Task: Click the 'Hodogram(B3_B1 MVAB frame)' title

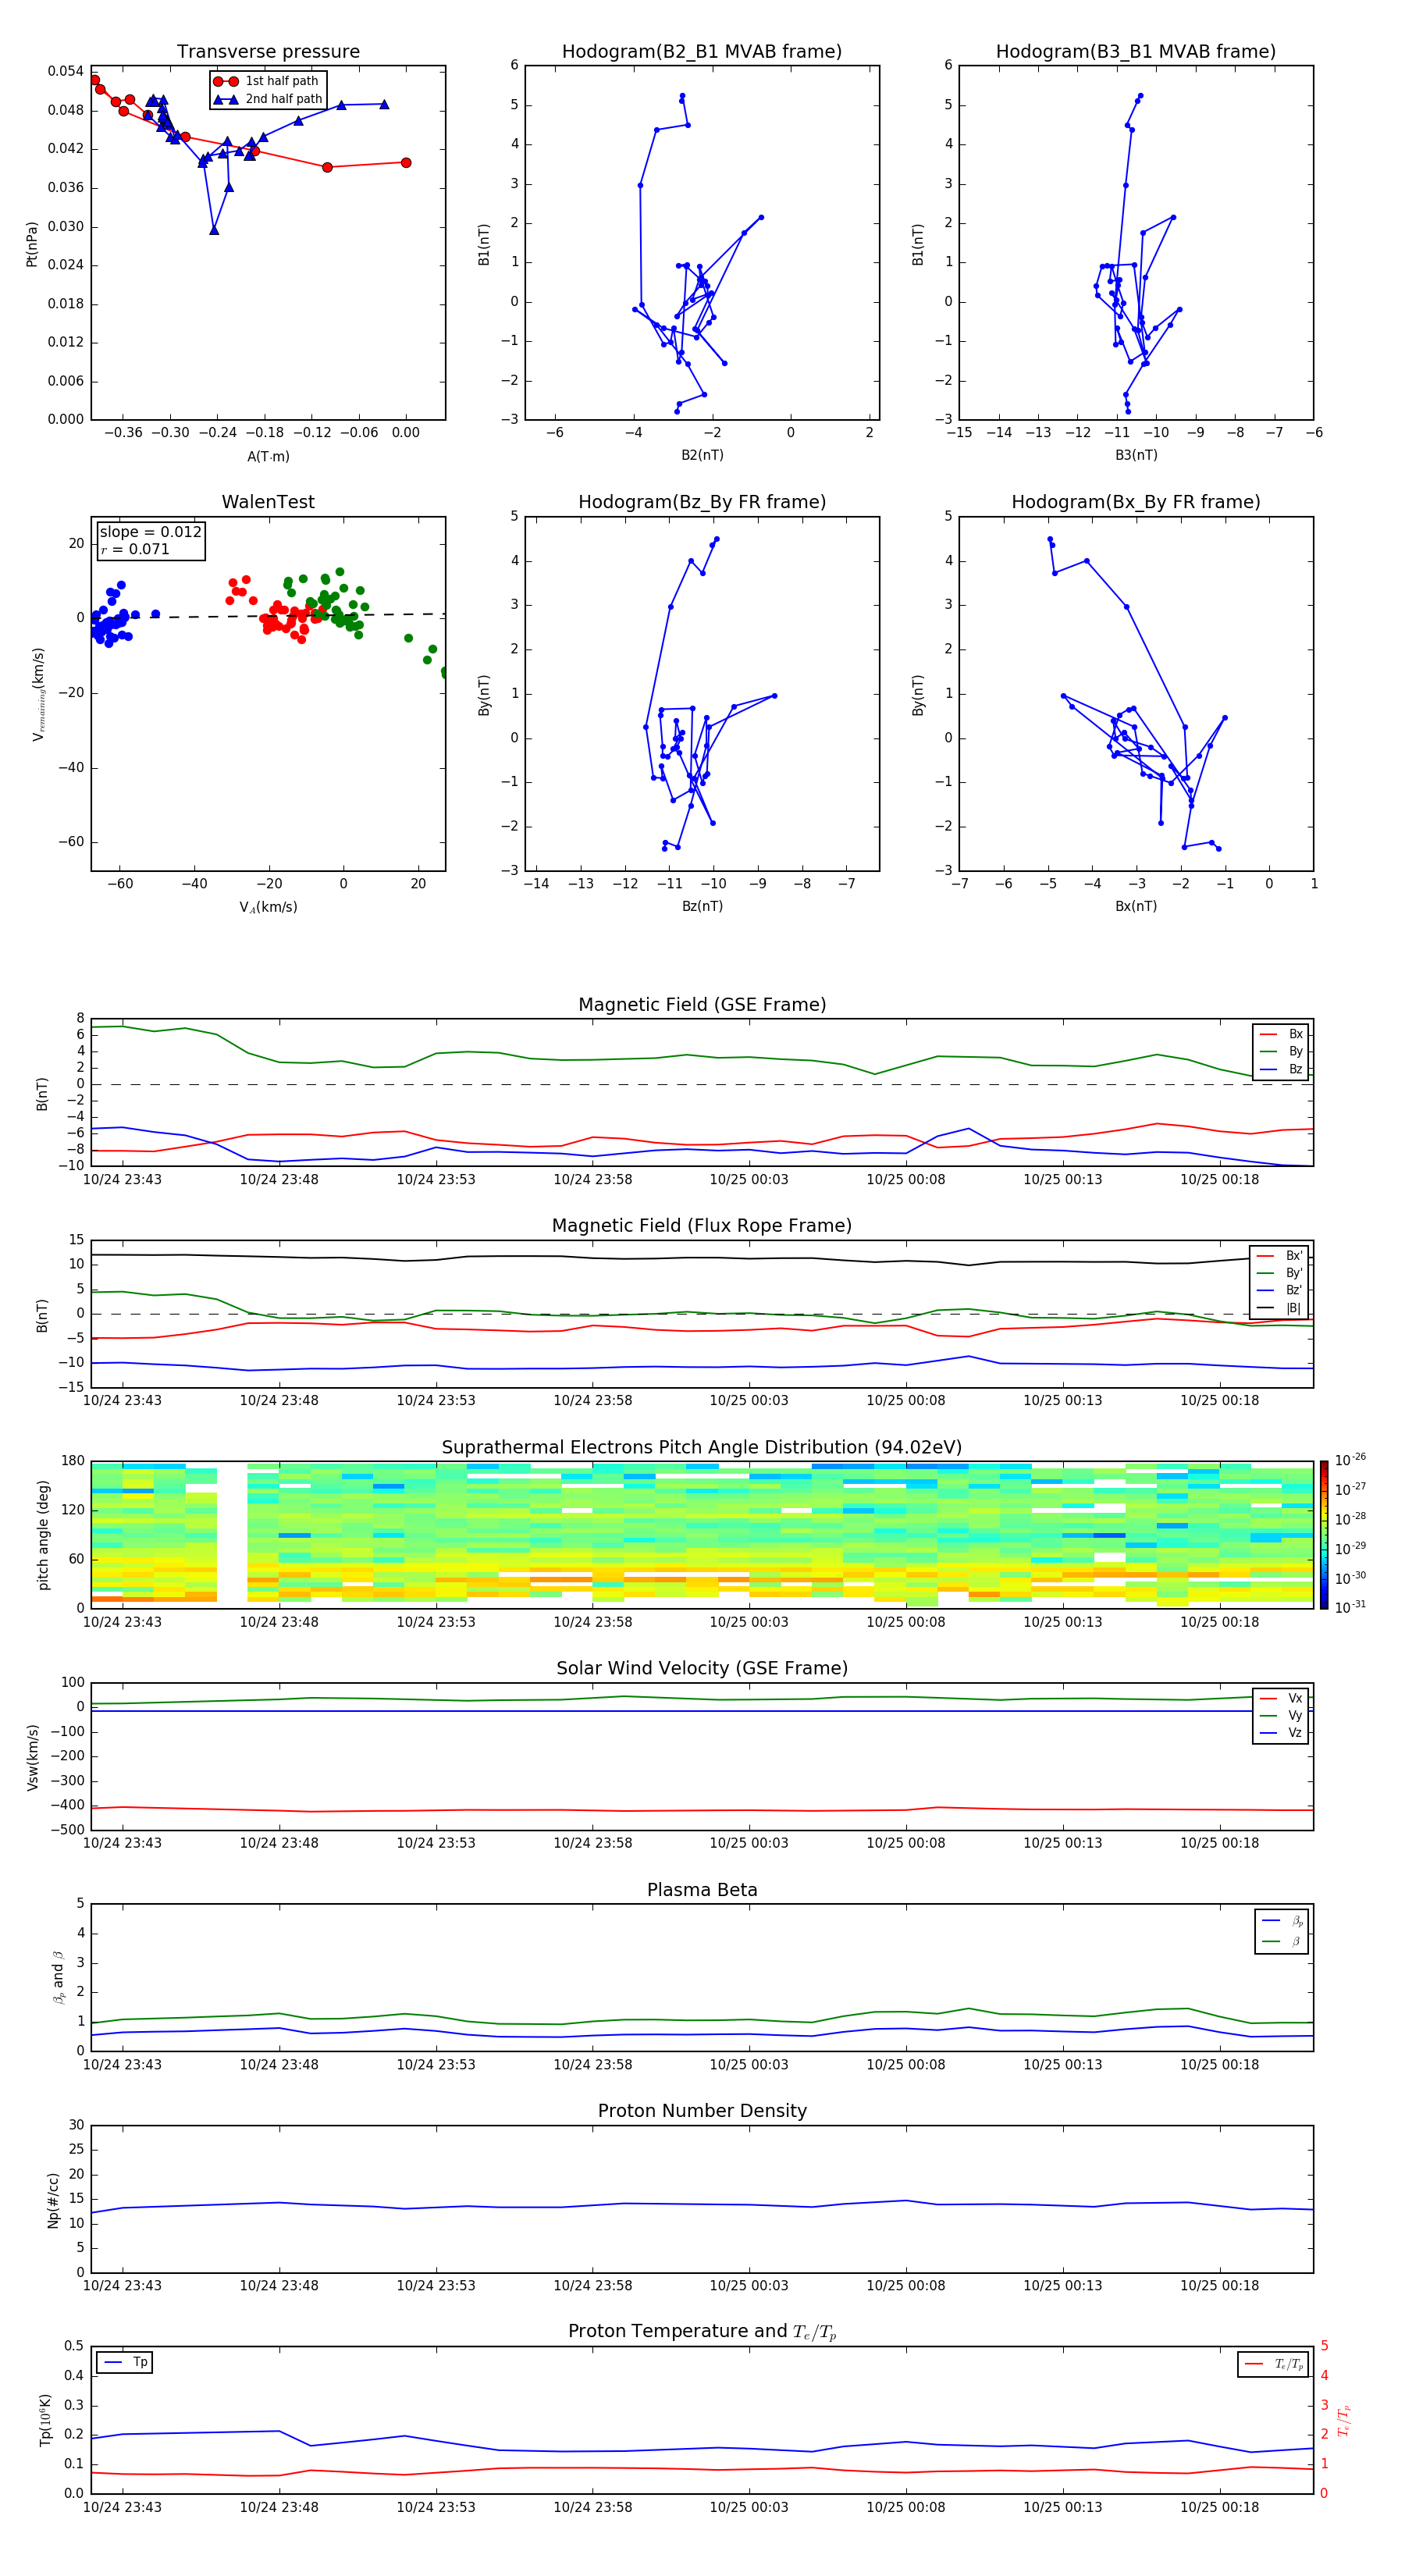Action: [x=1136, y=52]
